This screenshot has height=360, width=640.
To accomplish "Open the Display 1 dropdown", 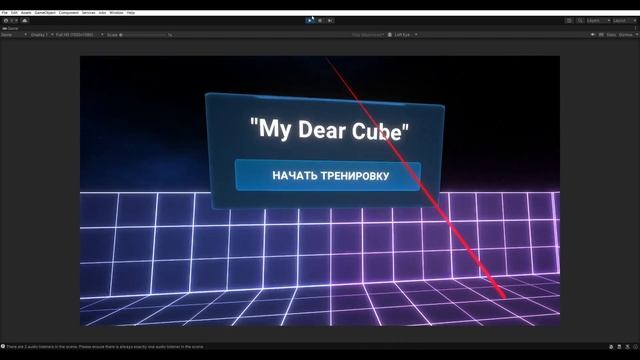I will pos(42,35).
